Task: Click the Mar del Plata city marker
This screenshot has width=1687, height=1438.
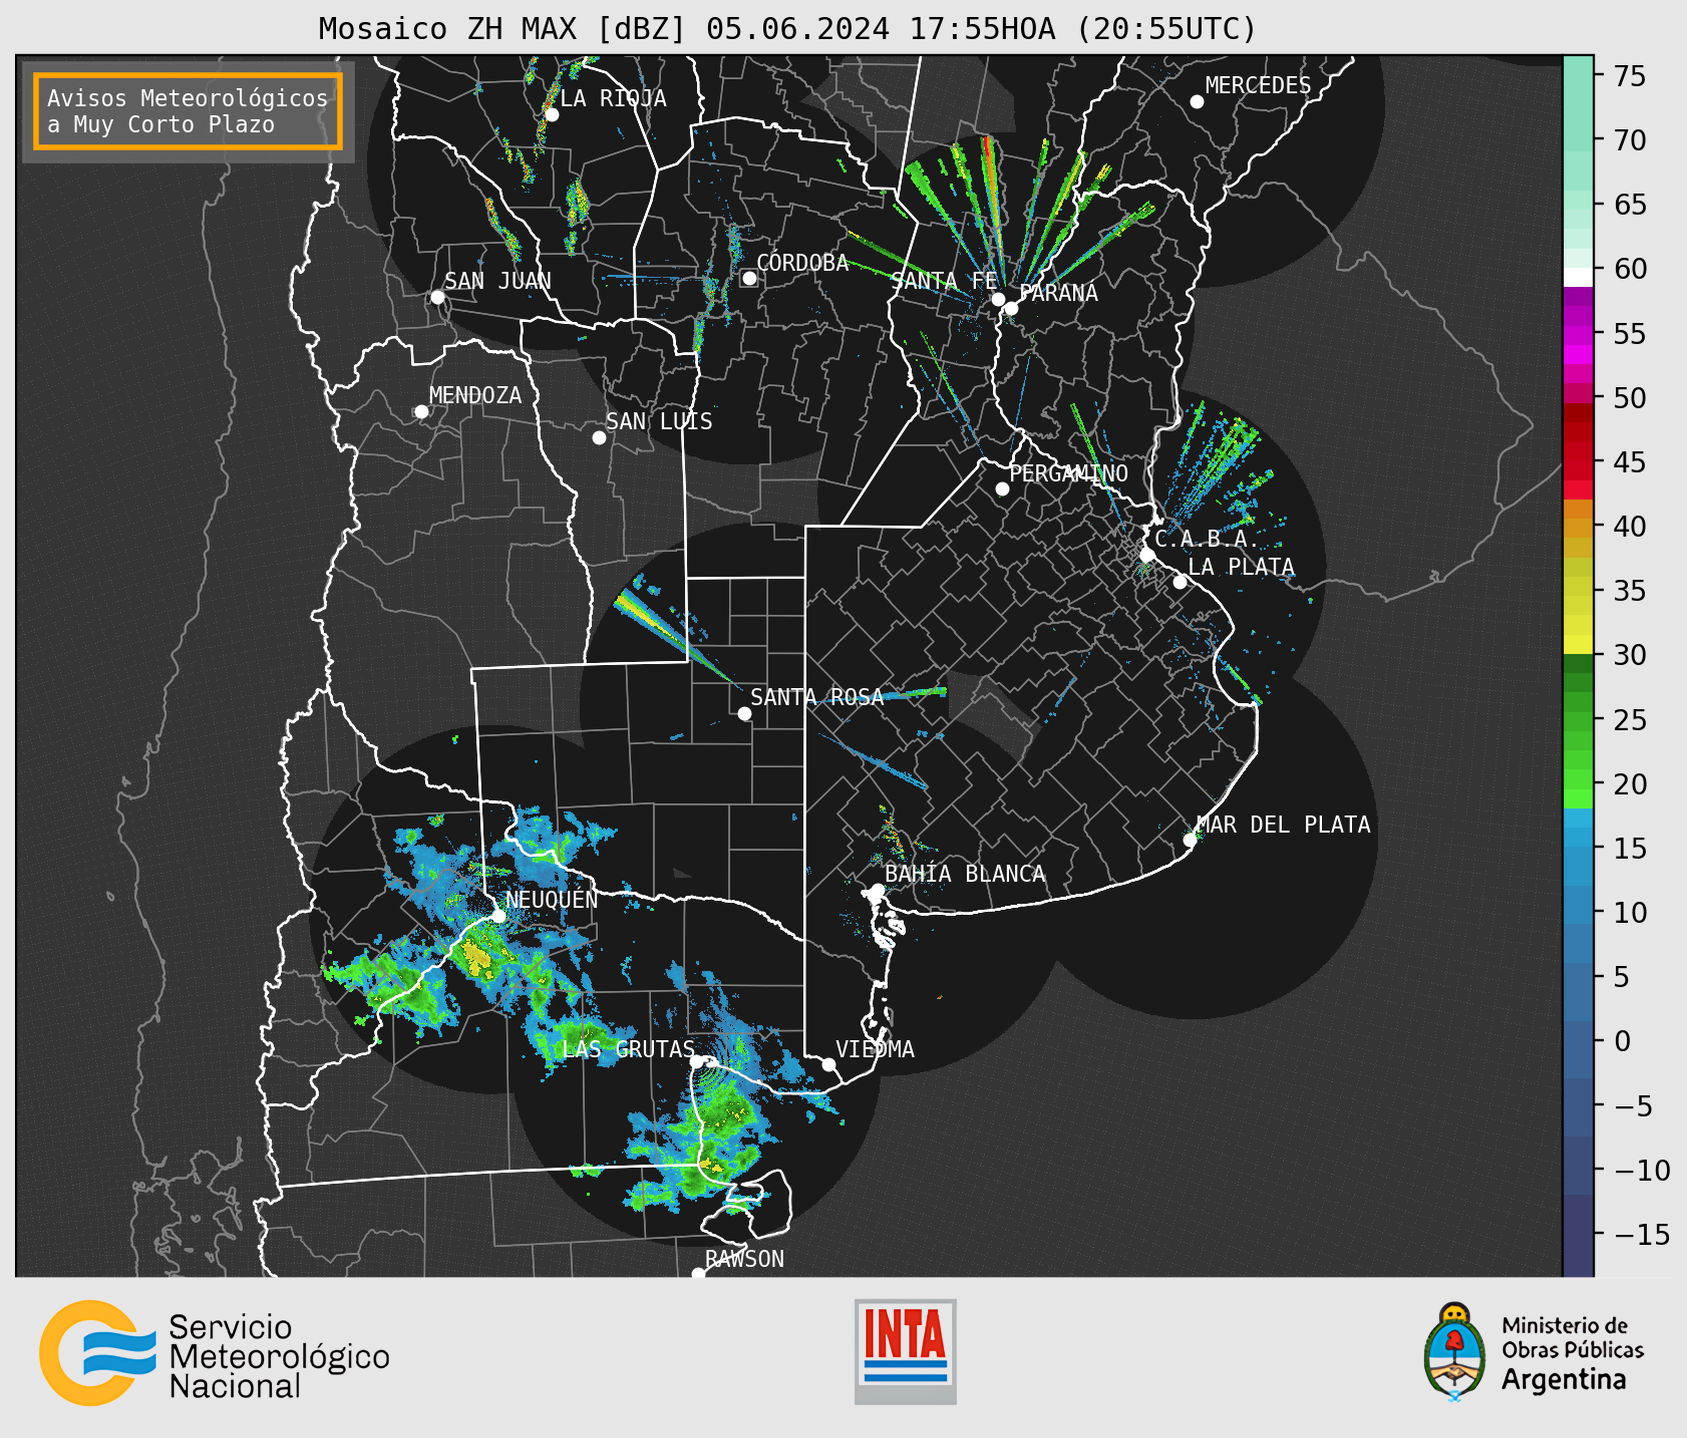Action: click(1190, 840)
